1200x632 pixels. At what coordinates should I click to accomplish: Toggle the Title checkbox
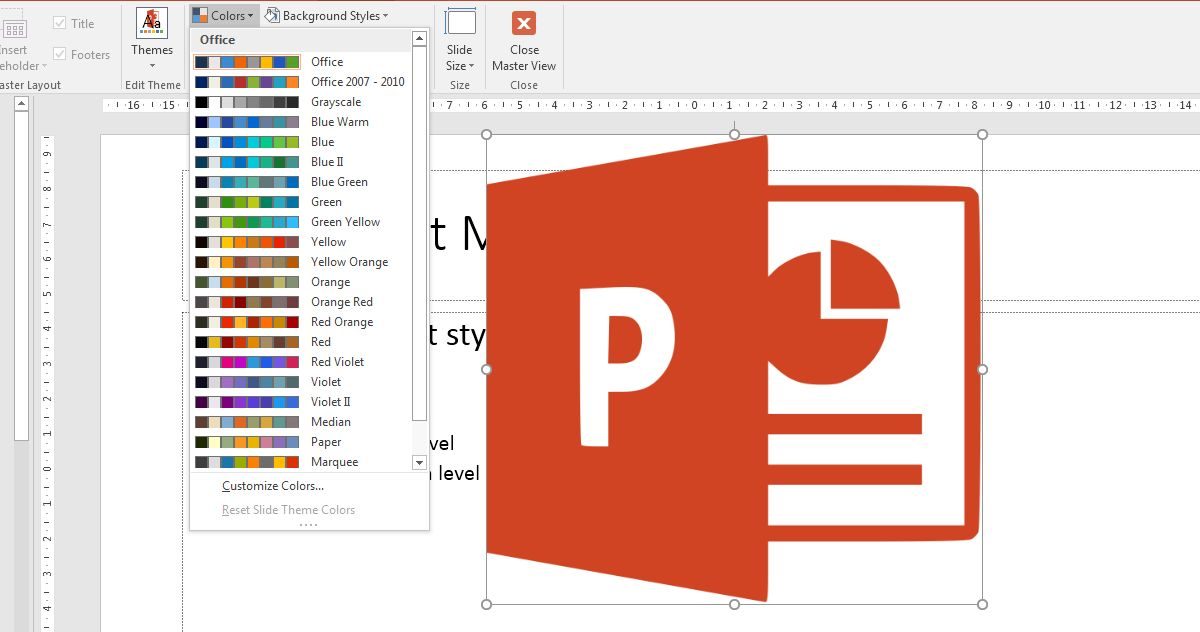(x=60, y=23)
